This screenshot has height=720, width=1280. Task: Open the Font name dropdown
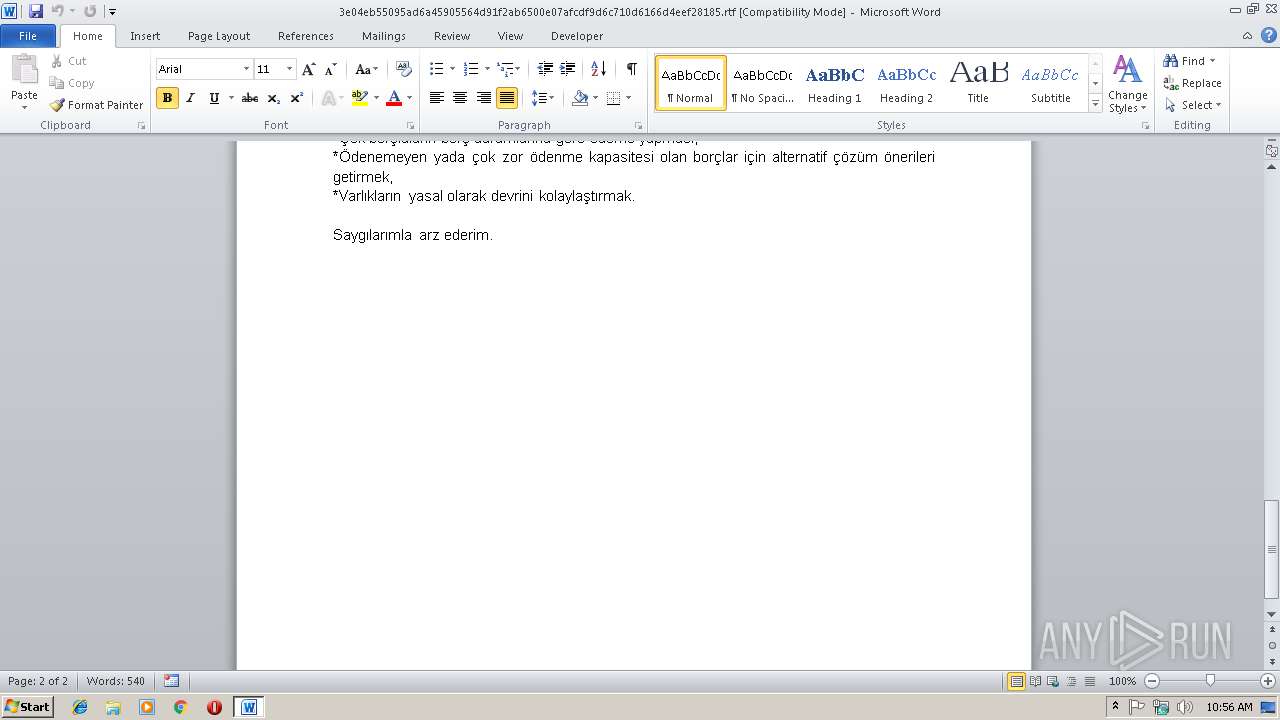pos(246,69)
